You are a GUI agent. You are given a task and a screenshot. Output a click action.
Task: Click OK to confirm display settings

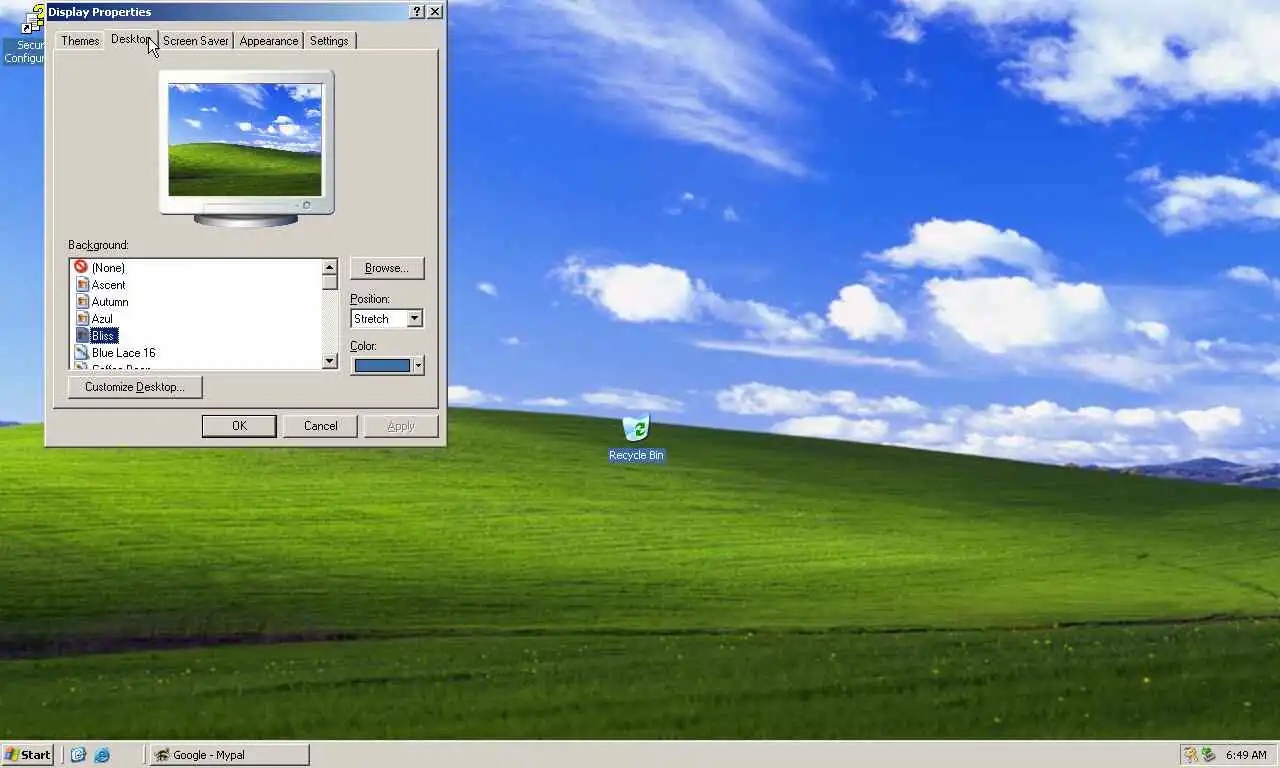point(239,426)
